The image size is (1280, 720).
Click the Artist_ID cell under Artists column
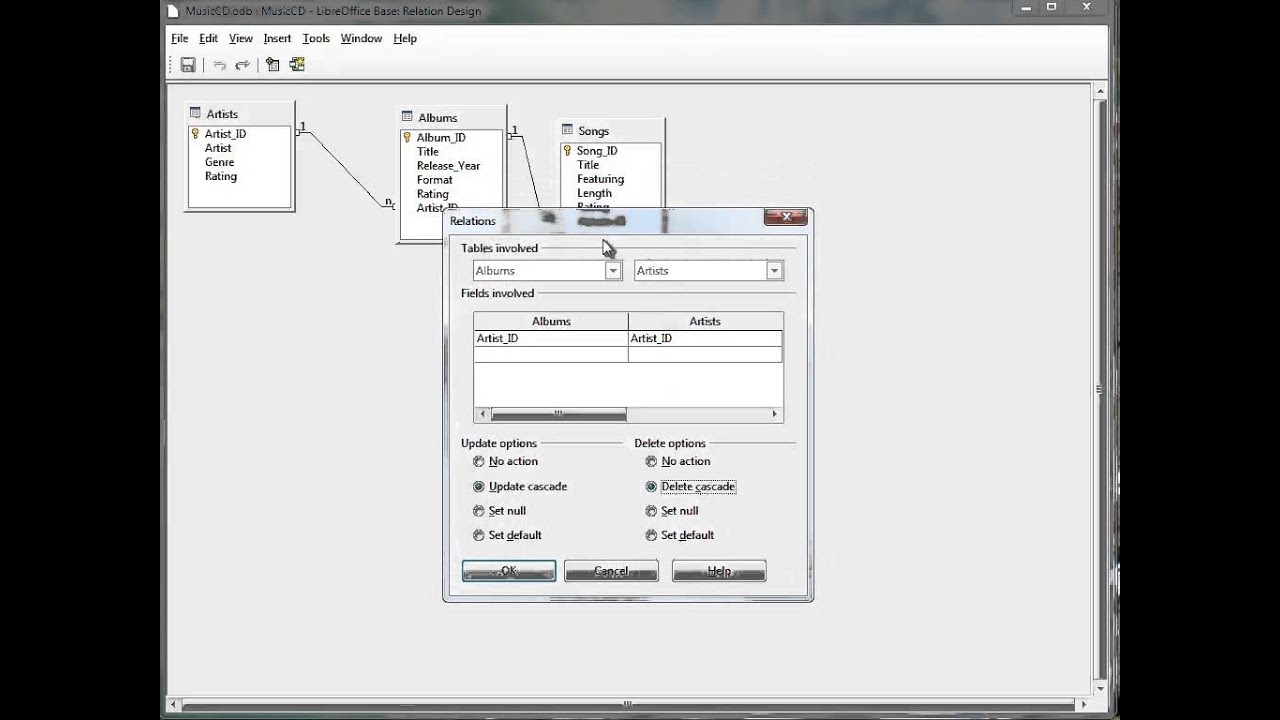[705, 339]
